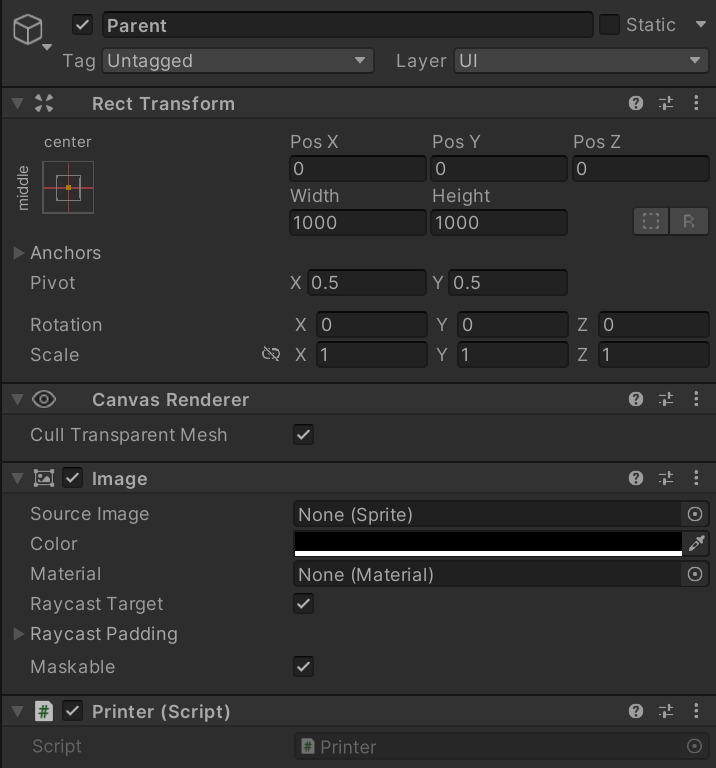Screen dimensions: 716x768
Task: Toggle Blueprint Mode in Rect Transform
Action: point(651,221)
